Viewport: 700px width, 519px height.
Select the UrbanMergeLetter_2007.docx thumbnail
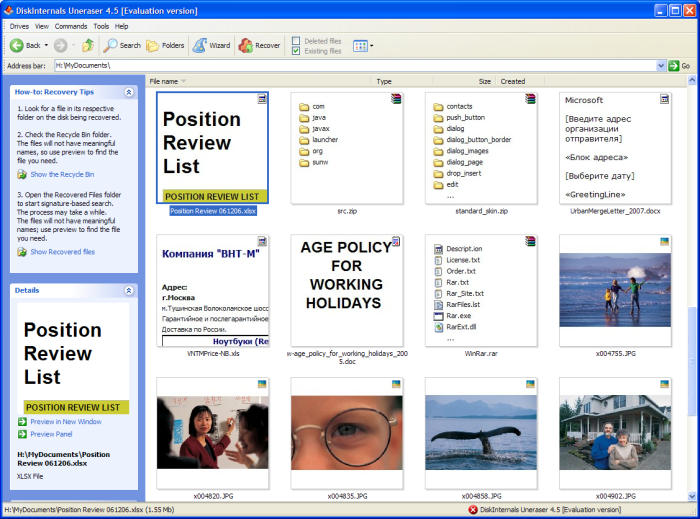(615, 148)
